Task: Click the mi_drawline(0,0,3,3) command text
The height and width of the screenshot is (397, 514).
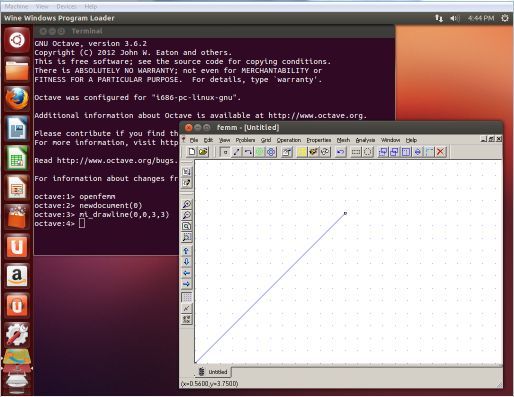Action: point(124,215)
